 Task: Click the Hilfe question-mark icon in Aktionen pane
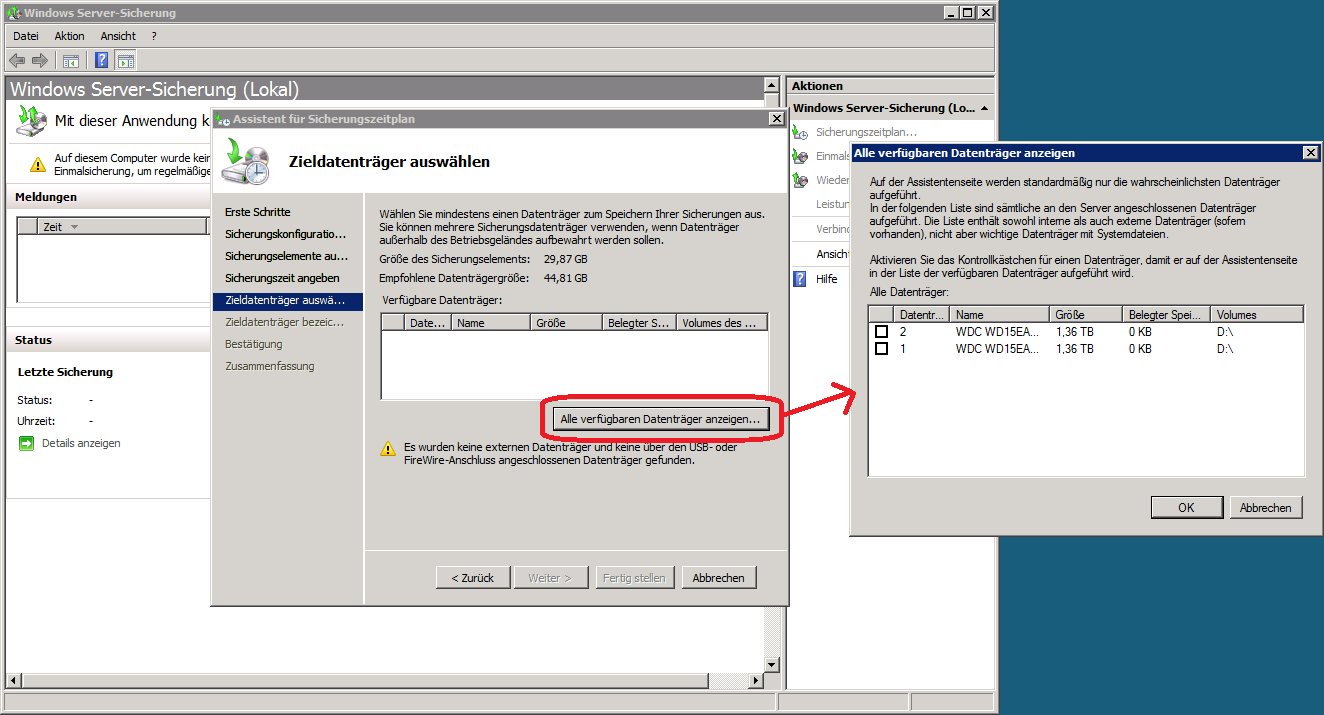point(800,279)
